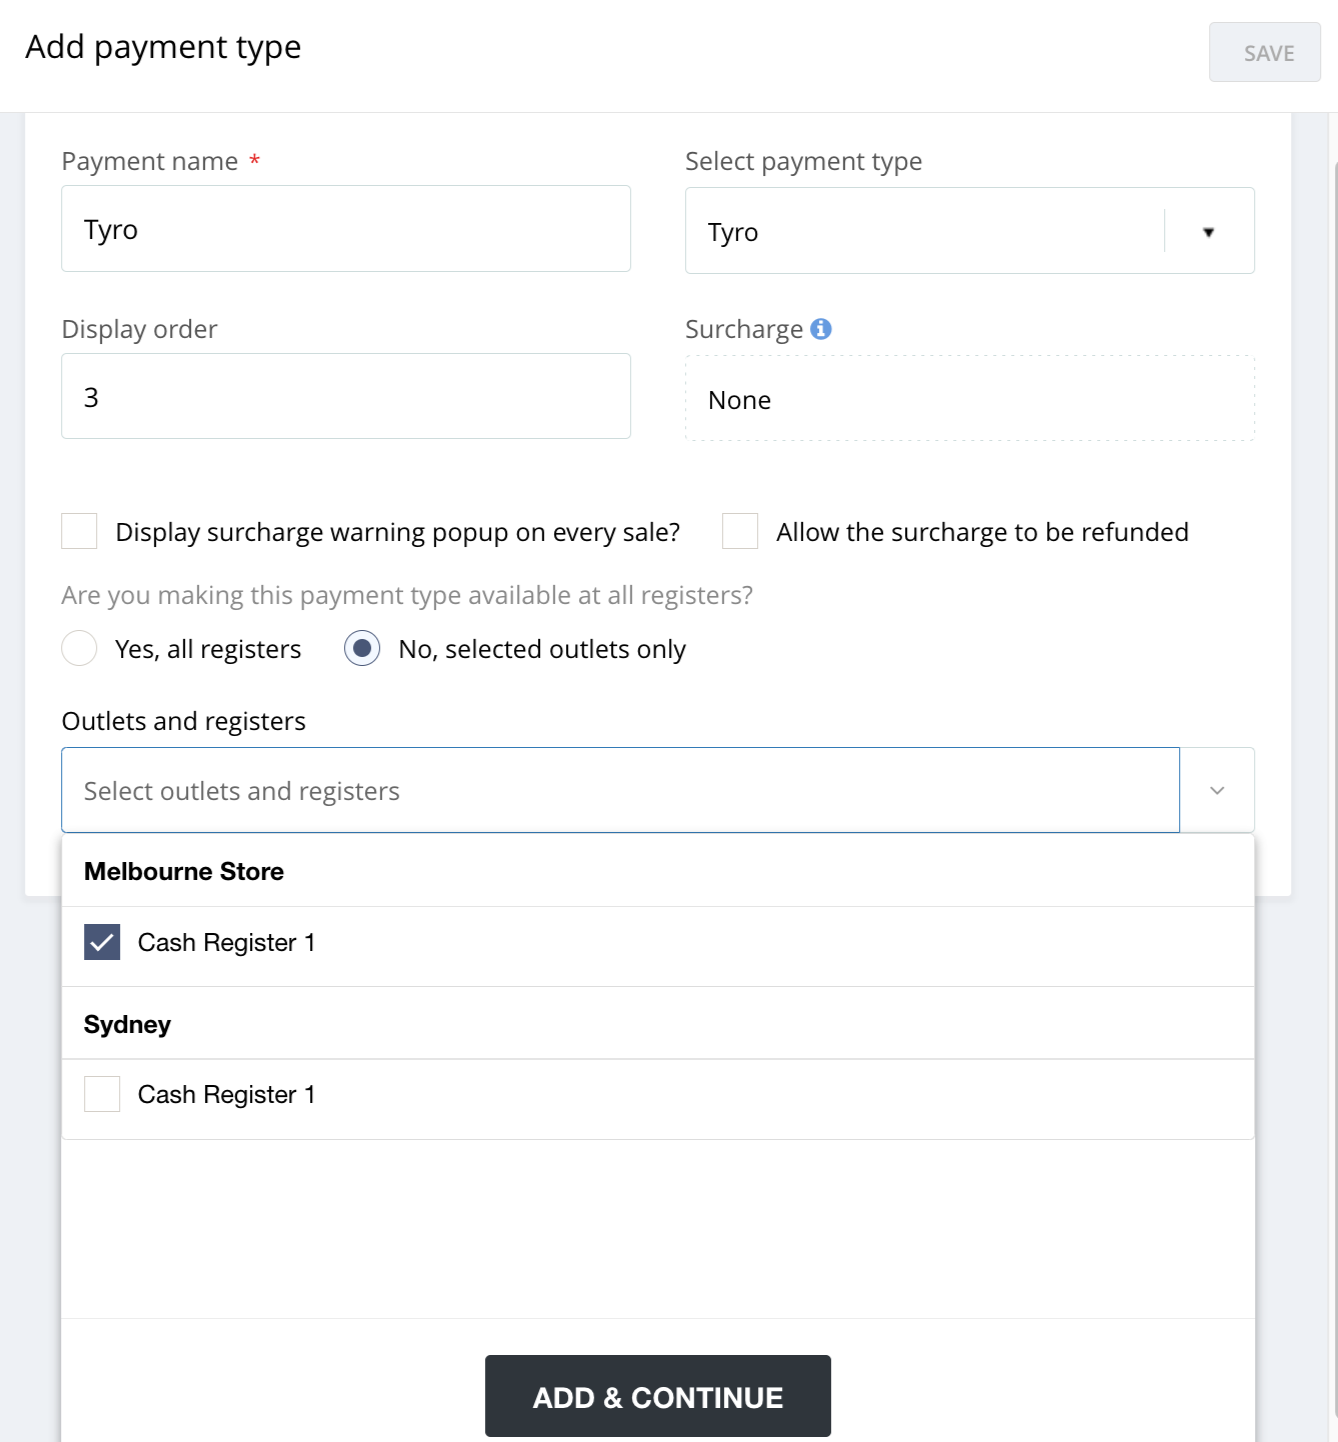The image size is (1338, 1442).
Task: Choose No, selected outlets only option
Action: [x=362, y=649]
